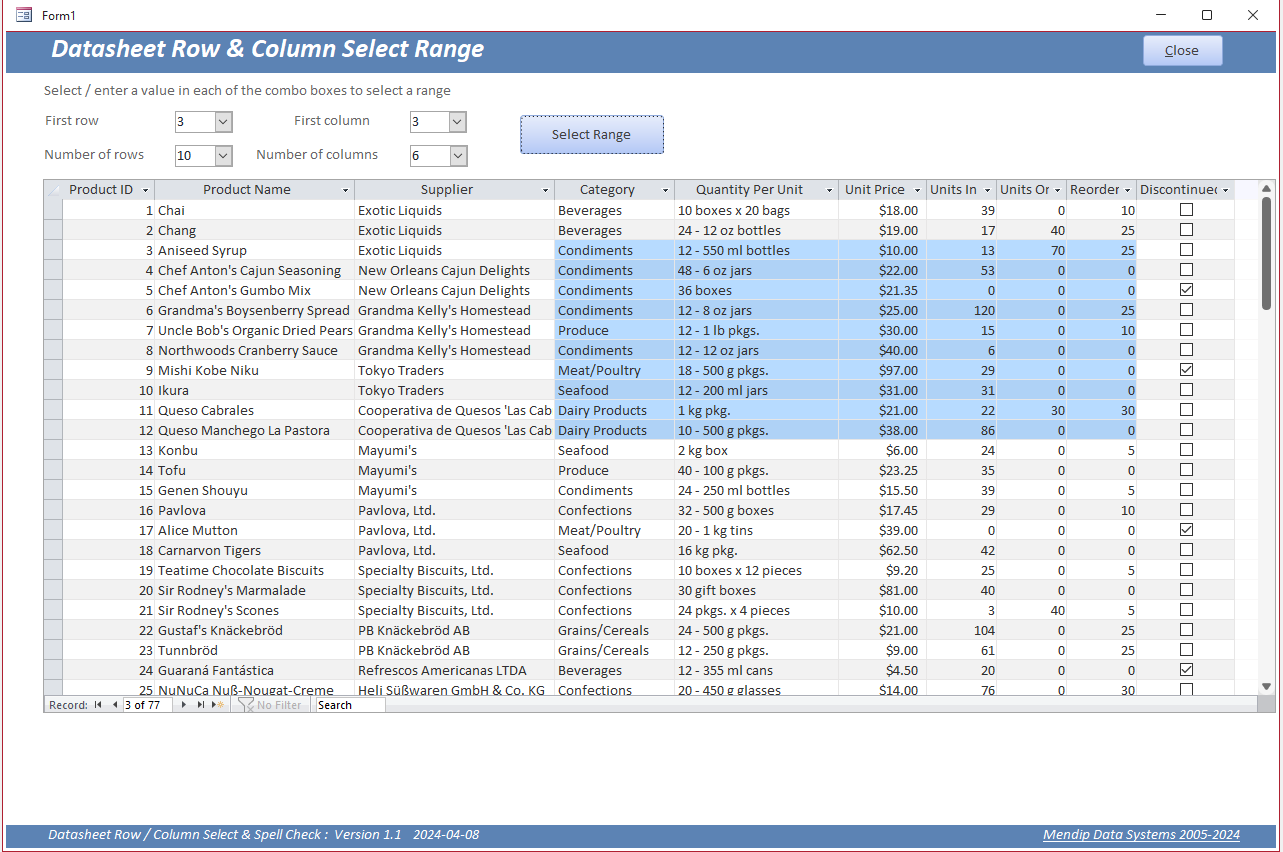Click the Ikura row selector

click(53, 390)
